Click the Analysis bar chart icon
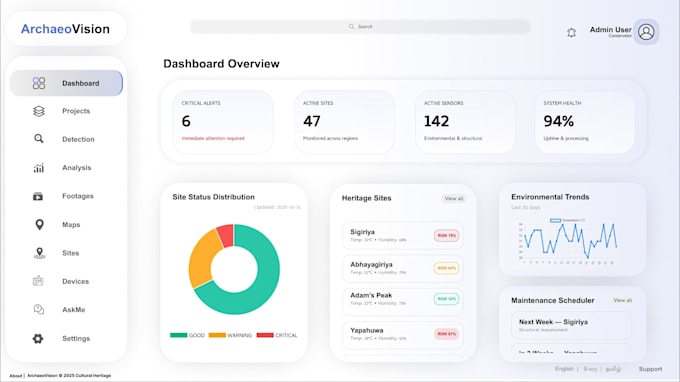Image resolution: width=680 pixels, height=382 pixels. point(39,168)
